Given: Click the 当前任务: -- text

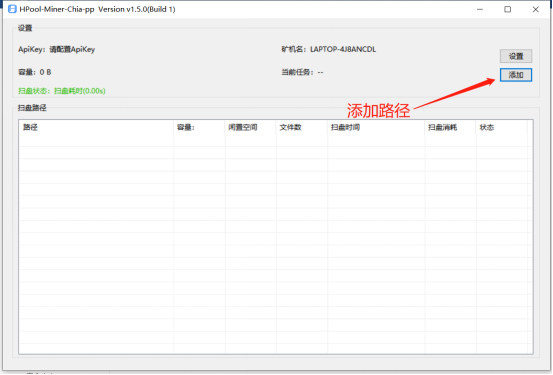Looking at the screenshot, I should (x=302, y=72).
